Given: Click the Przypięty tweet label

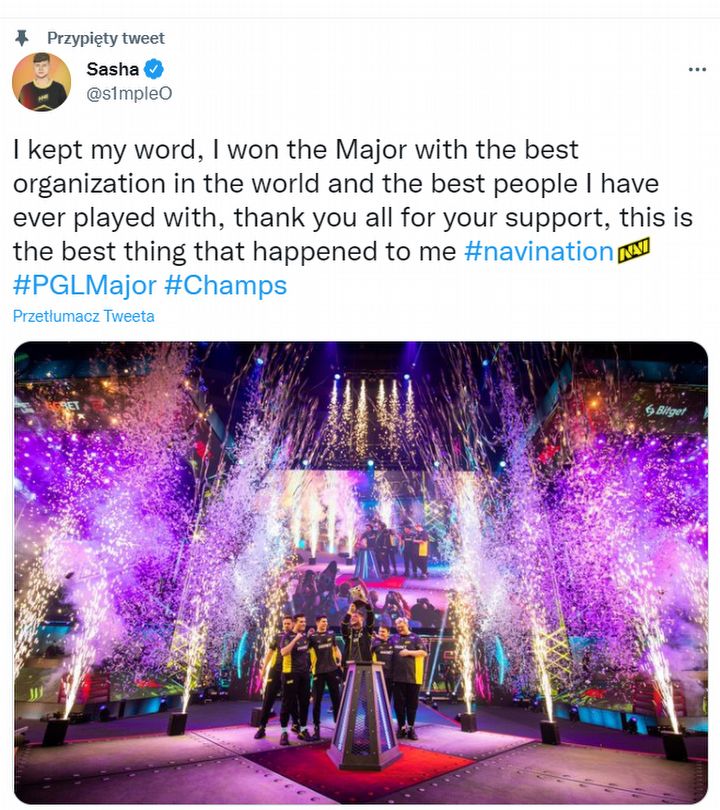Looking at the screenshot, I should point(105,38).
